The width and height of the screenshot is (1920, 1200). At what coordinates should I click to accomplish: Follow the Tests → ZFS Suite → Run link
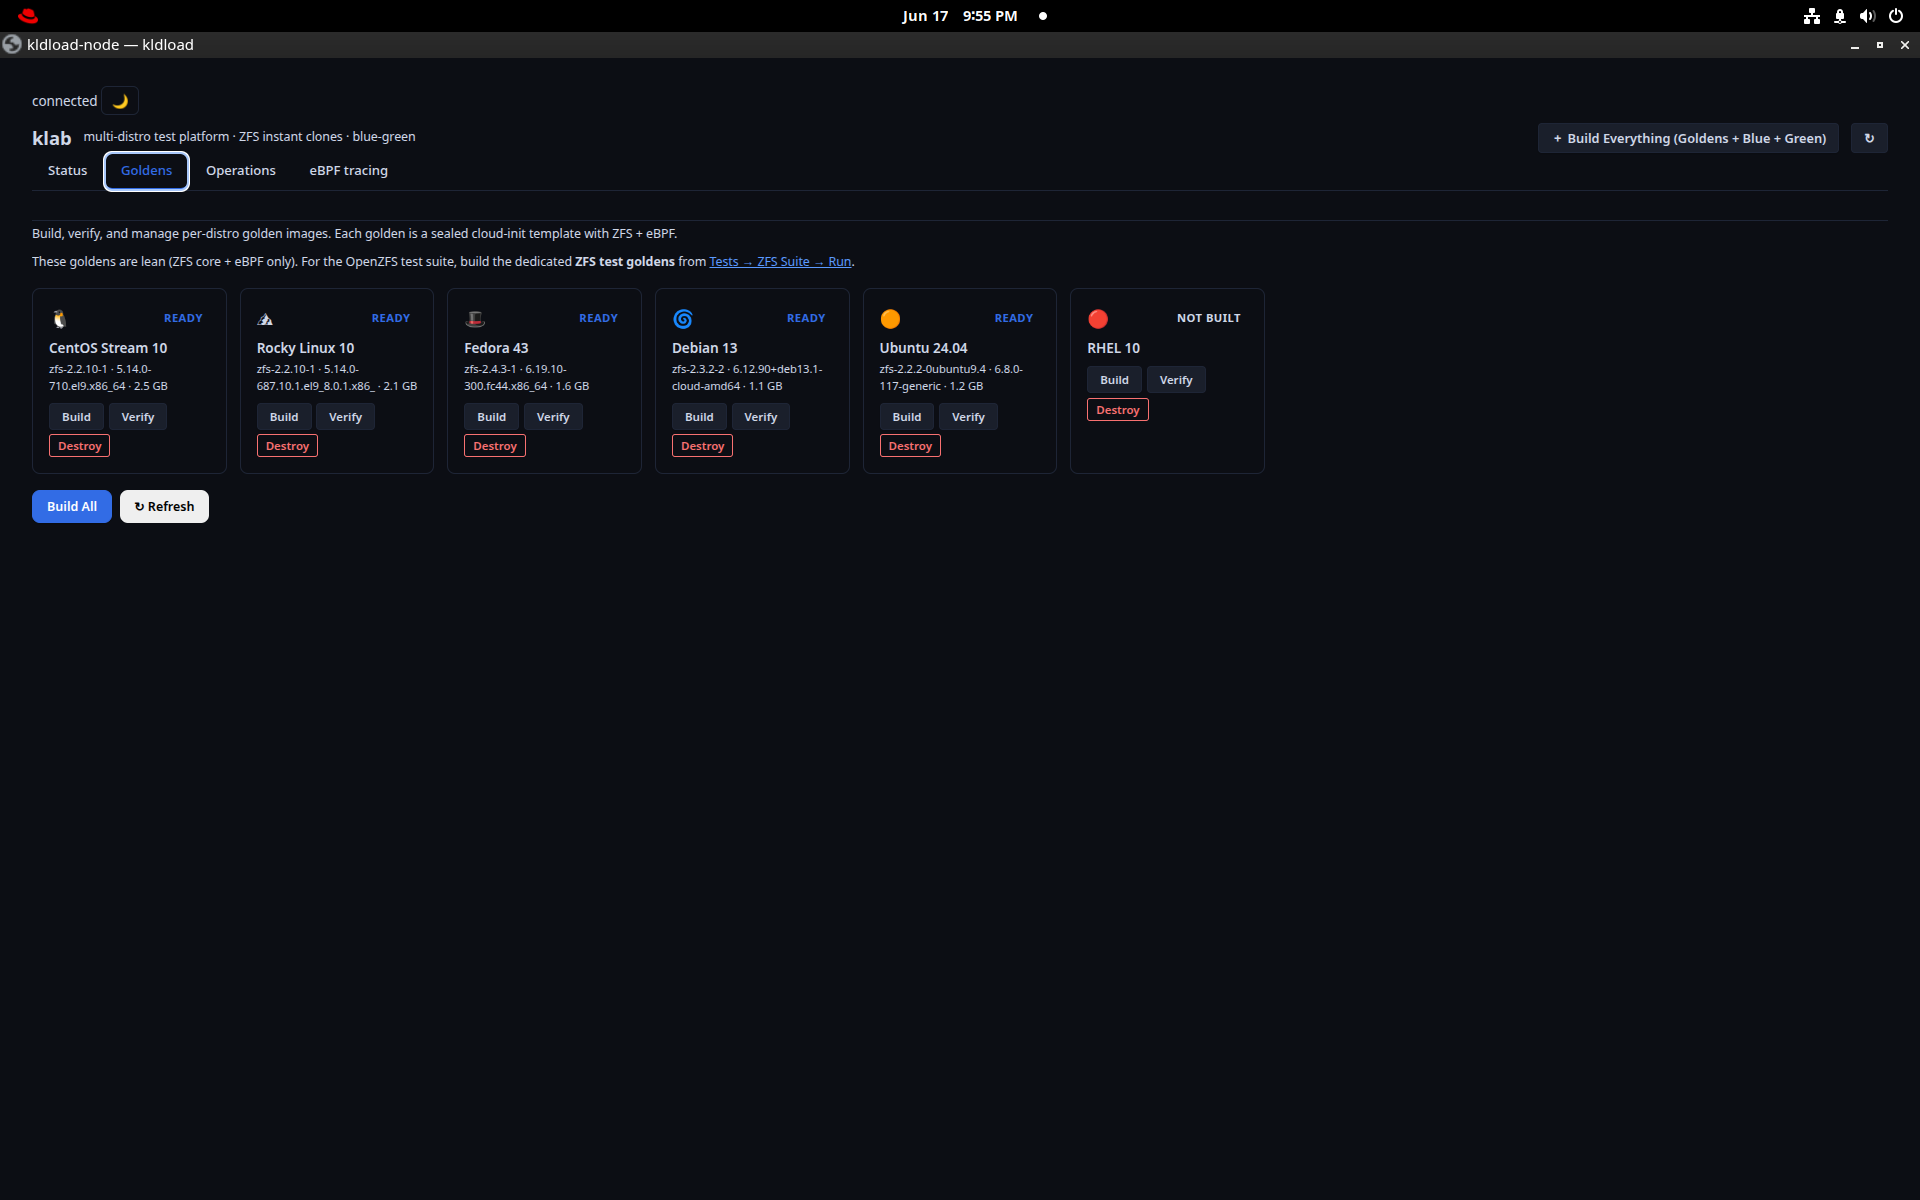780,262
